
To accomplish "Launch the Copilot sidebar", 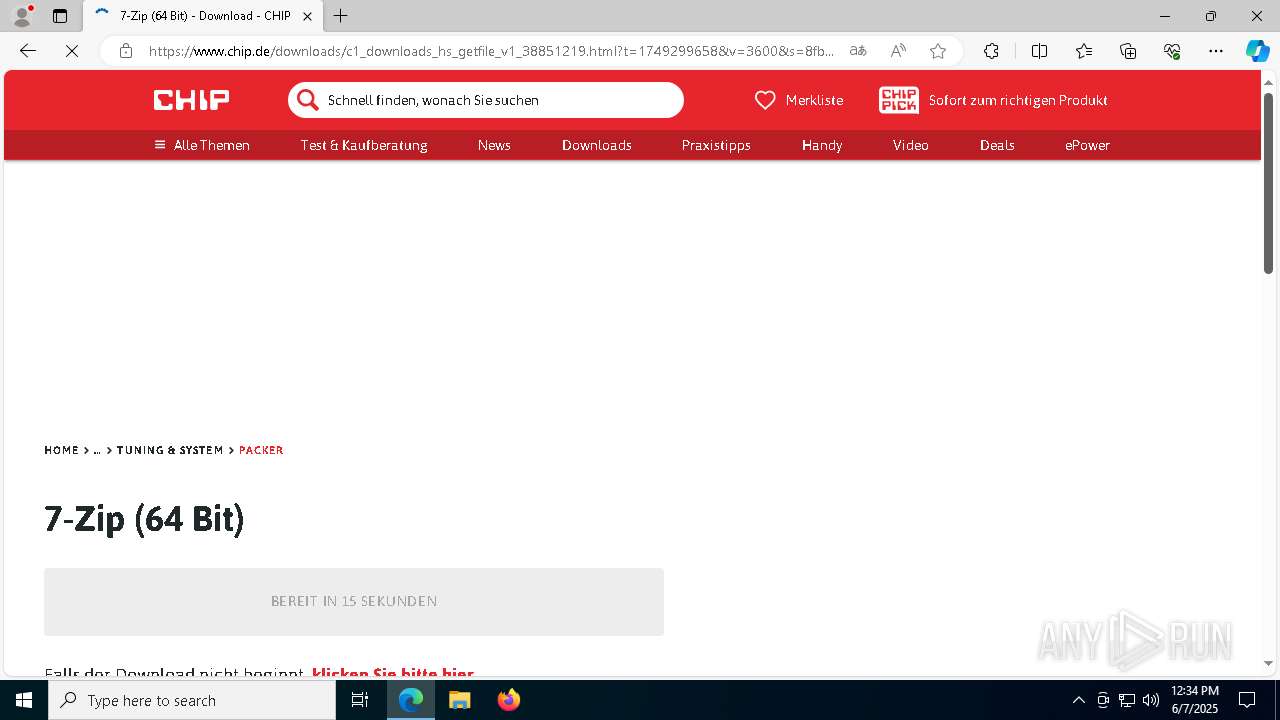I will (1257, 51).
